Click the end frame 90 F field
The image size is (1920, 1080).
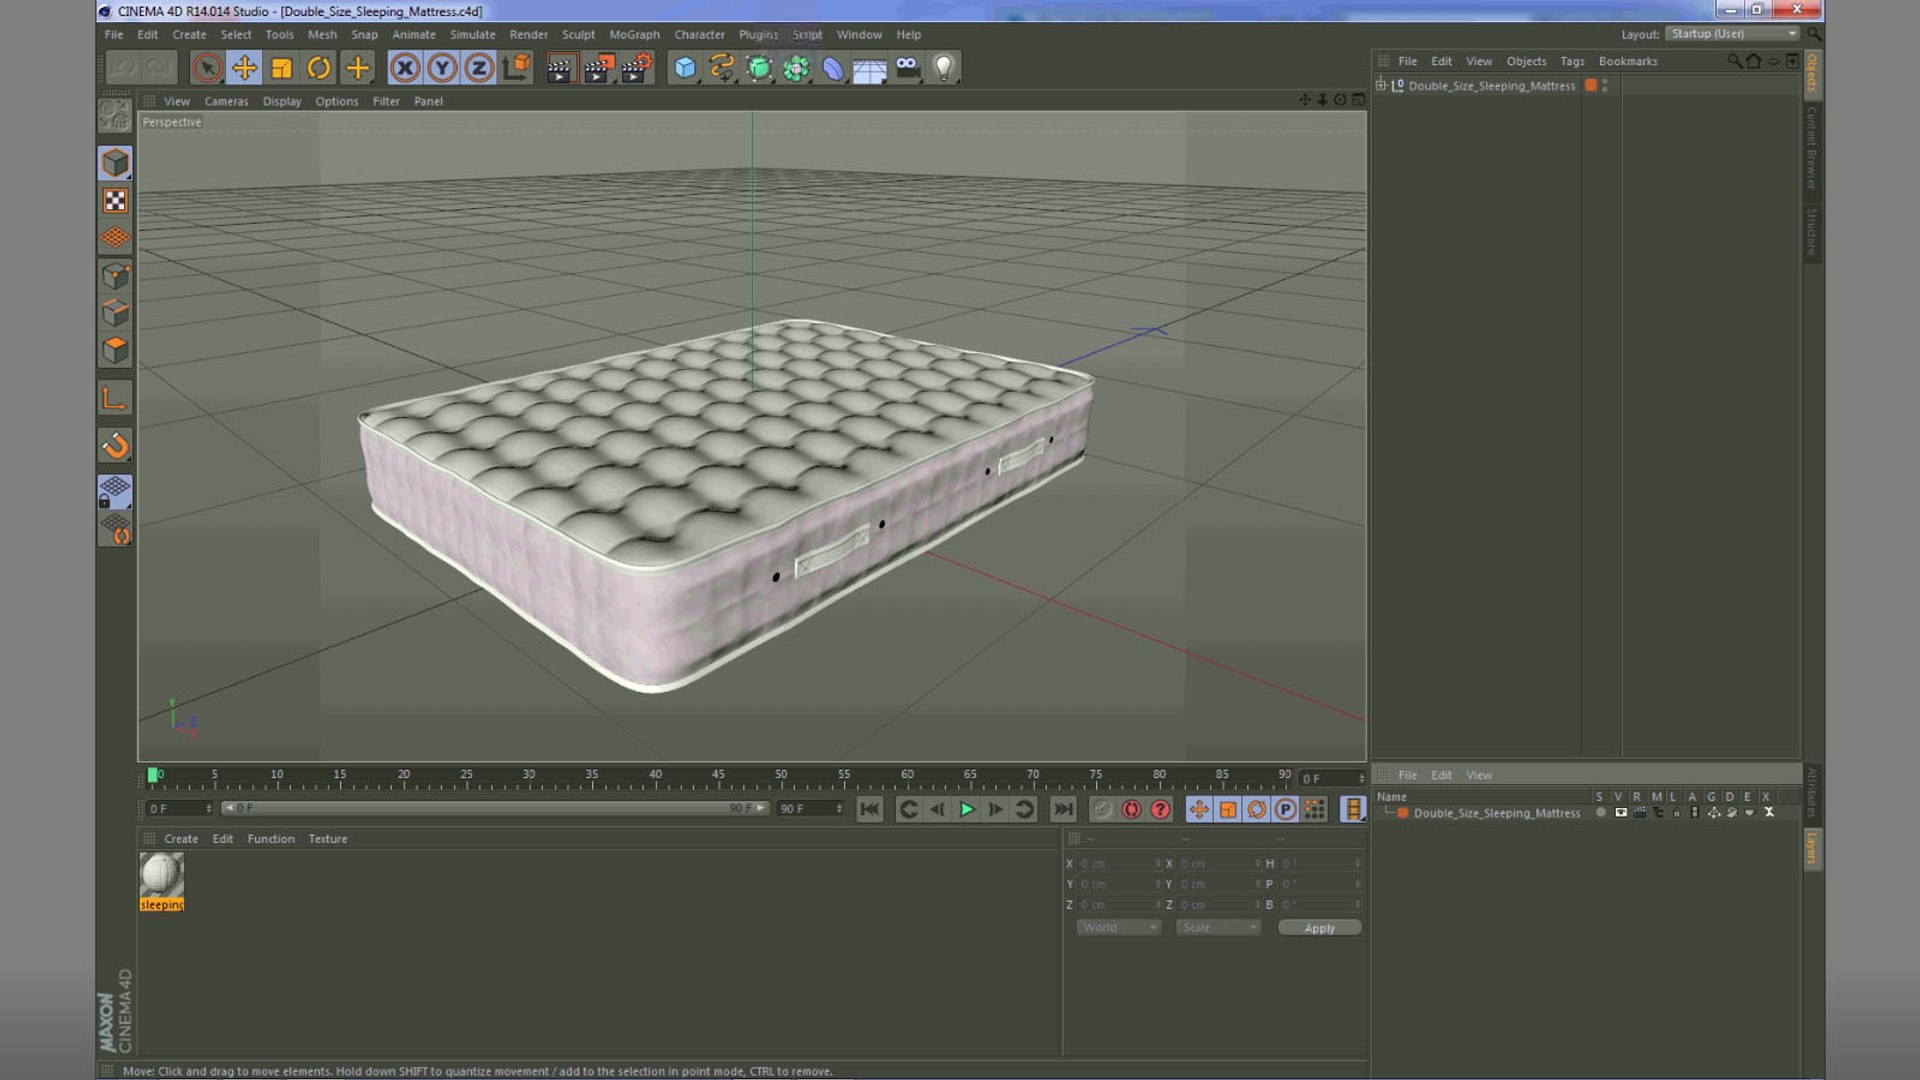(x=810, y=809)
